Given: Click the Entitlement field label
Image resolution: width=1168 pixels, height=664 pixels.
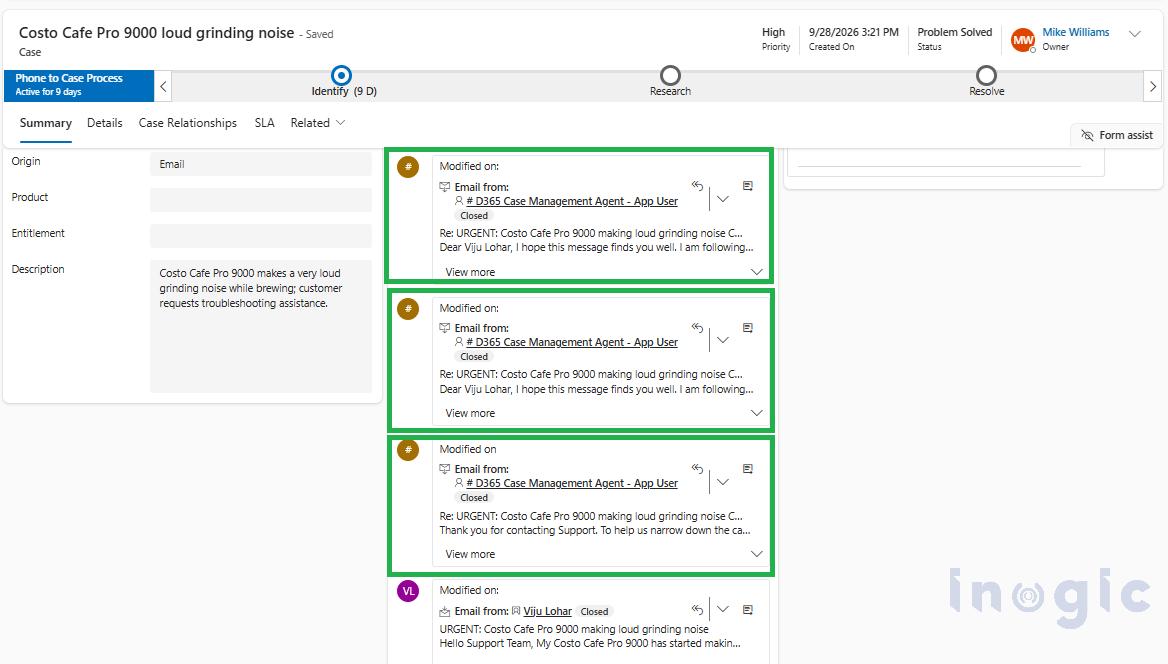Looking at the screenshot, I should click(x=38, y=233).
